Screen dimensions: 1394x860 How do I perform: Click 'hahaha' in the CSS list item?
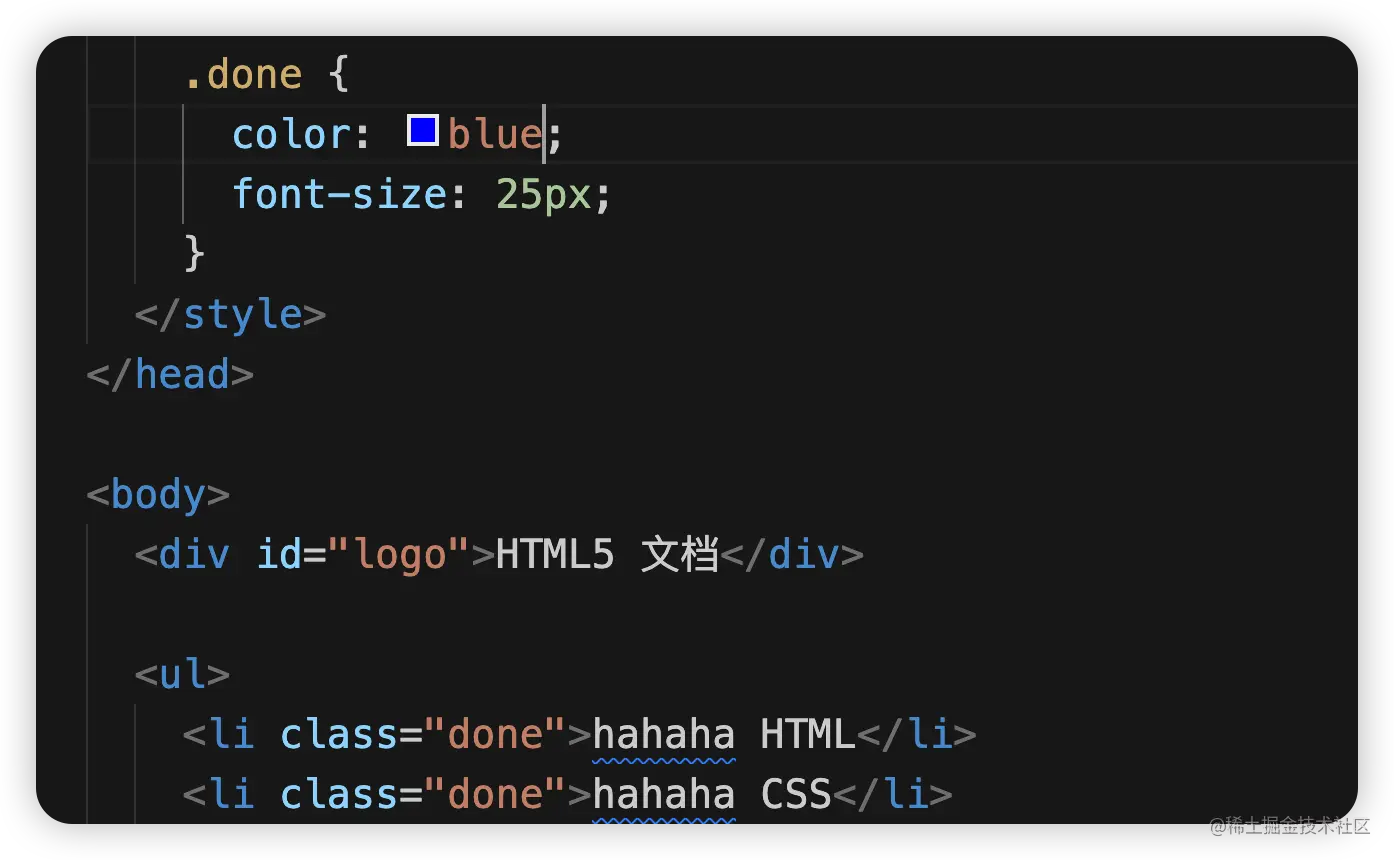(664, 795)
